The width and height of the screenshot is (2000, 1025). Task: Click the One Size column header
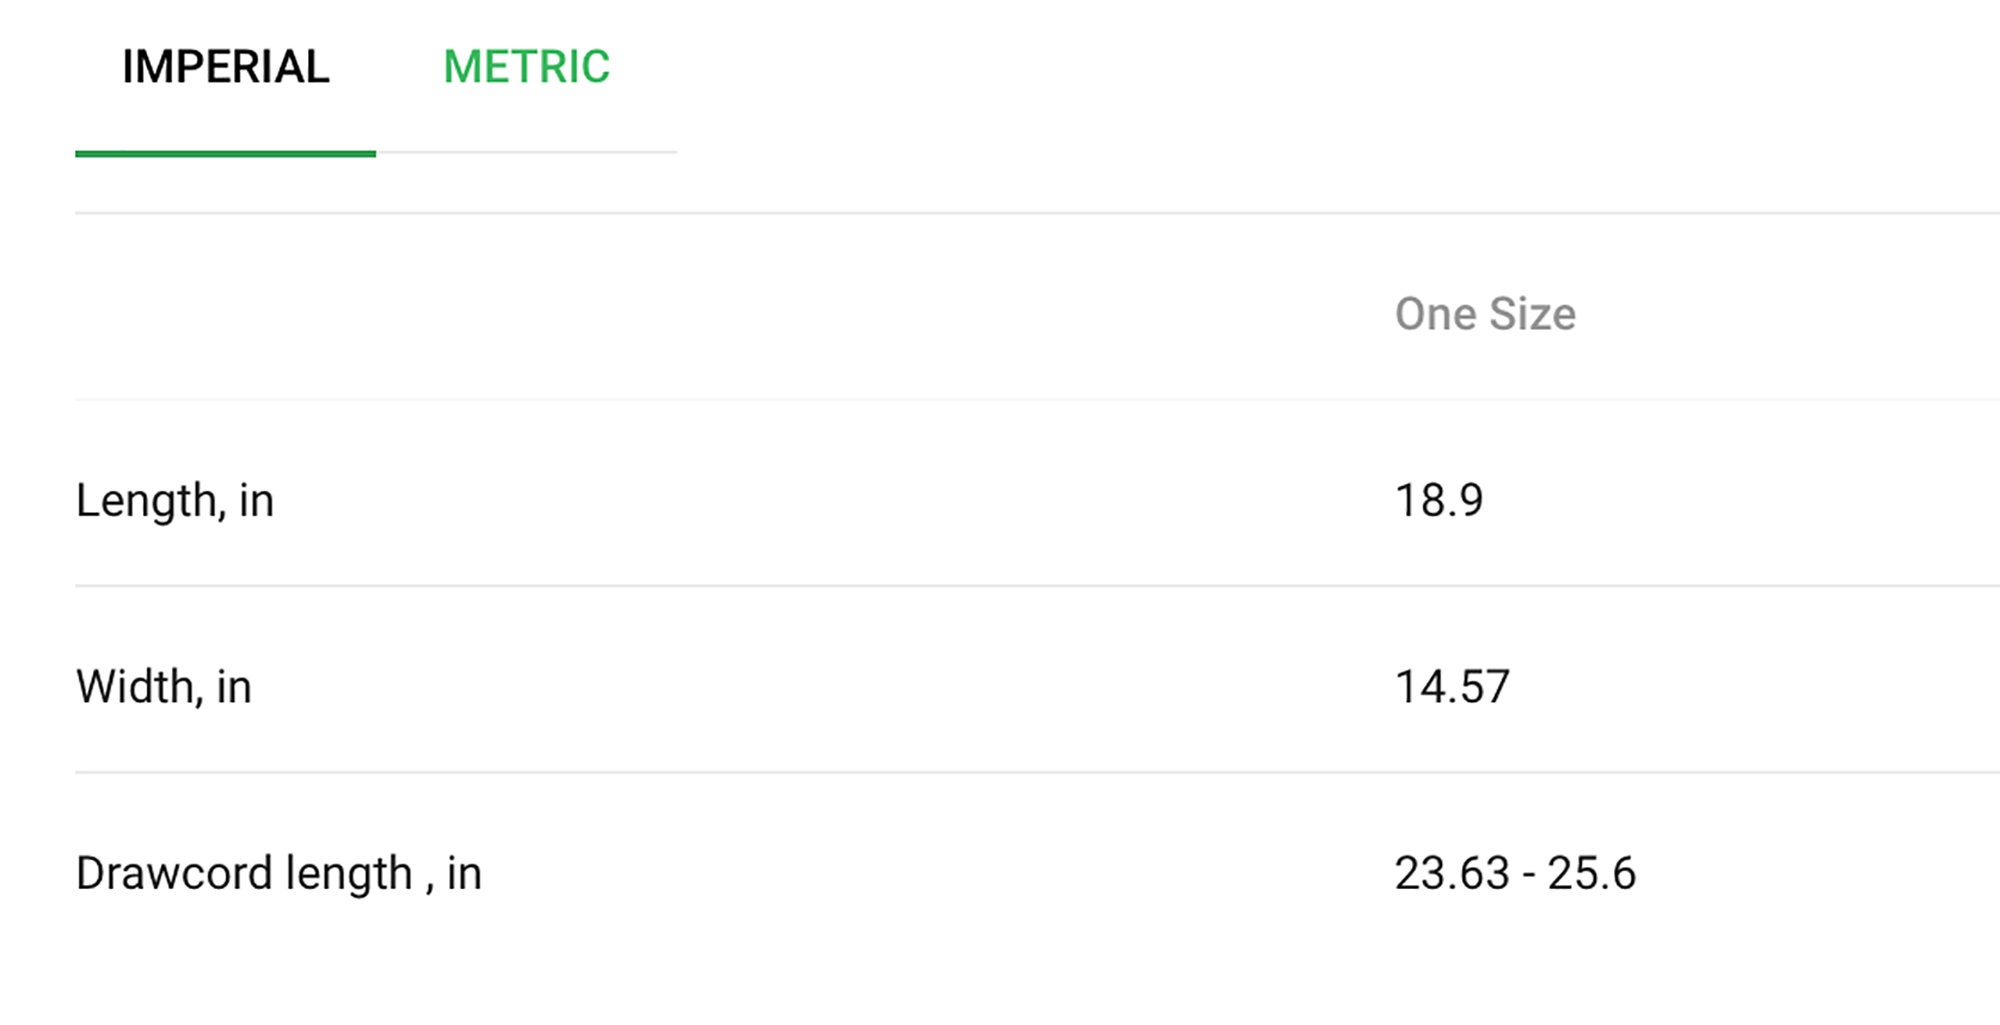pyautogui.click(x=1485, y=314)
